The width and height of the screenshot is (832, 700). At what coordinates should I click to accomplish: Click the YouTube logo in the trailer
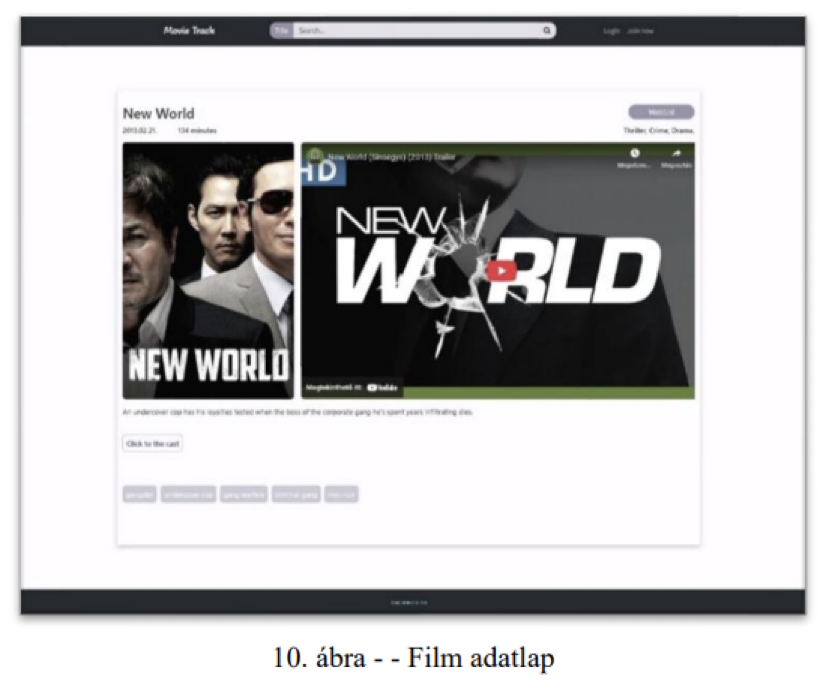click(x=382, y=387)
